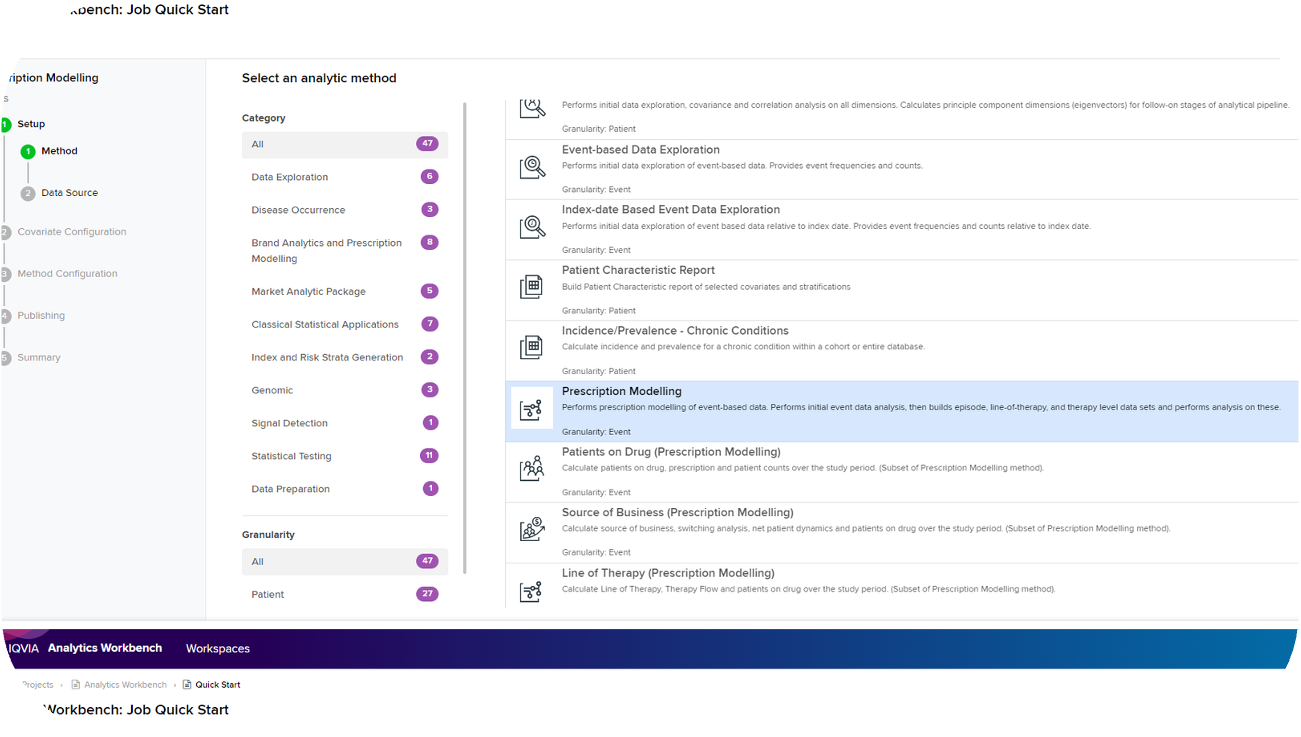
Task: Click the Analytics Workbench breadcrumb page icon
Action: click(76, 685)
